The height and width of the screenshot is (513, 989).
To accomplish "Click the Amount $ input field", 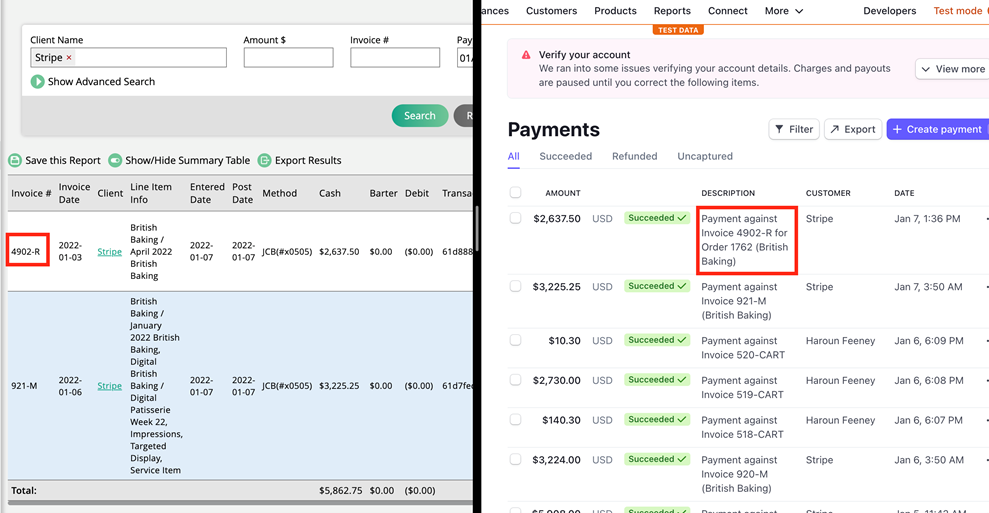I will point(288,58).
